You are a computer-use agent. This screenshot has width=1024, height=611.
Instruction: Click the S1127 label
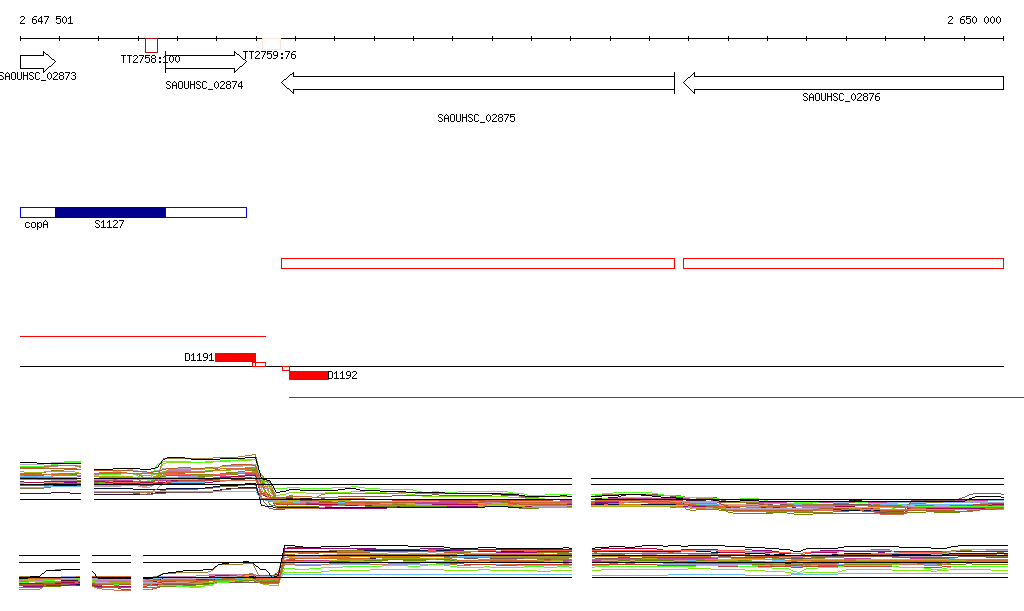pos(109,225)
